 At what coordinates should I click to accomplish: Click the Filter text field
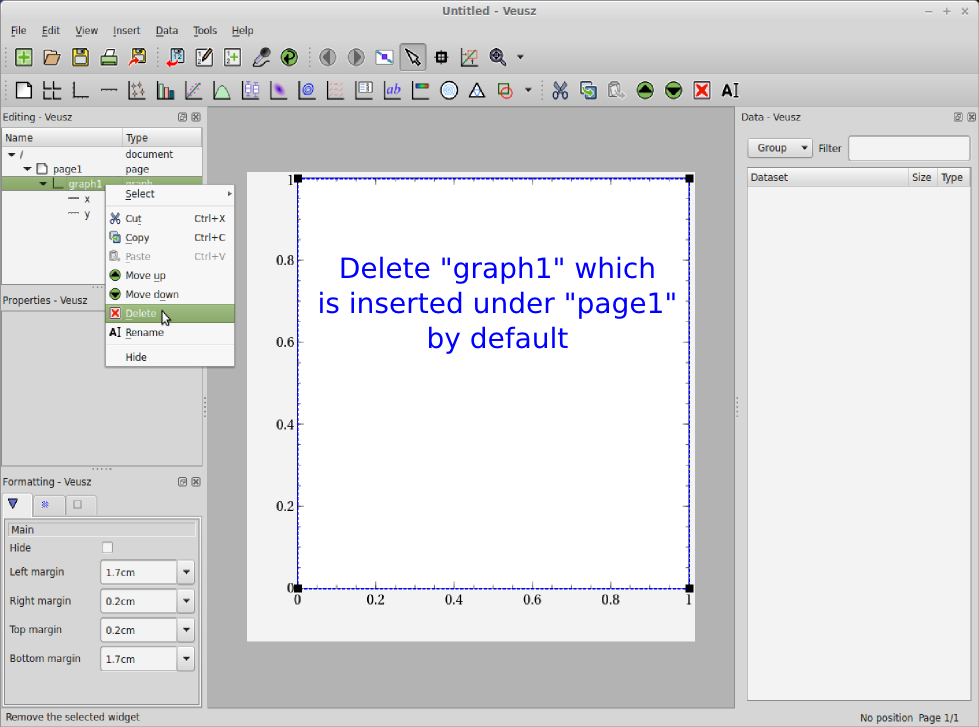click(908, 148)
